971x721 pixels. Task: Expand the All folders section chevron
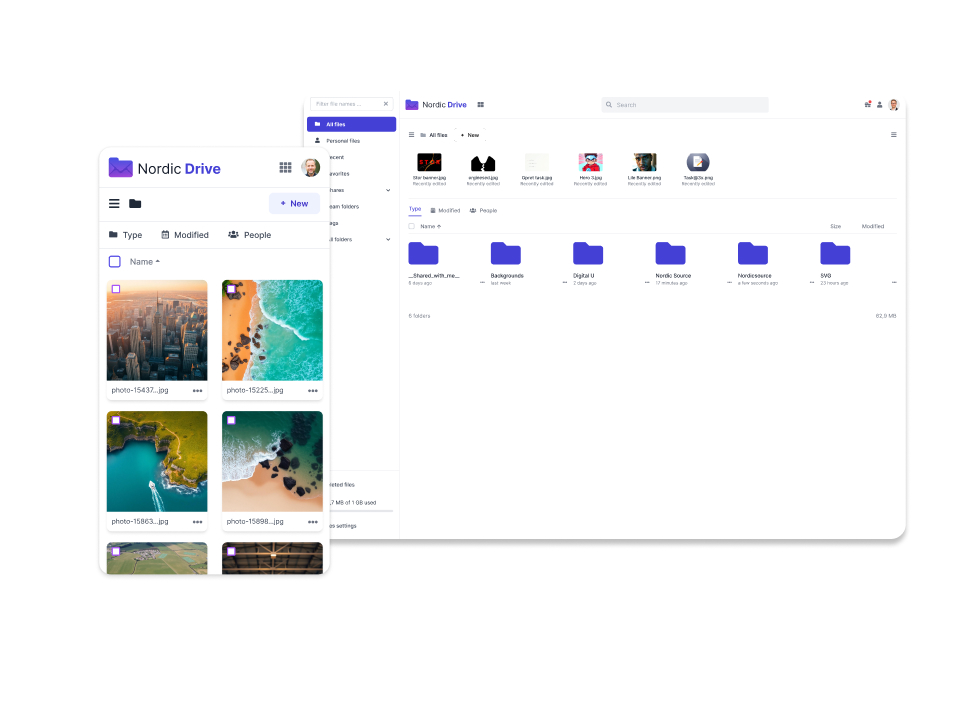[x=388, y=239]
